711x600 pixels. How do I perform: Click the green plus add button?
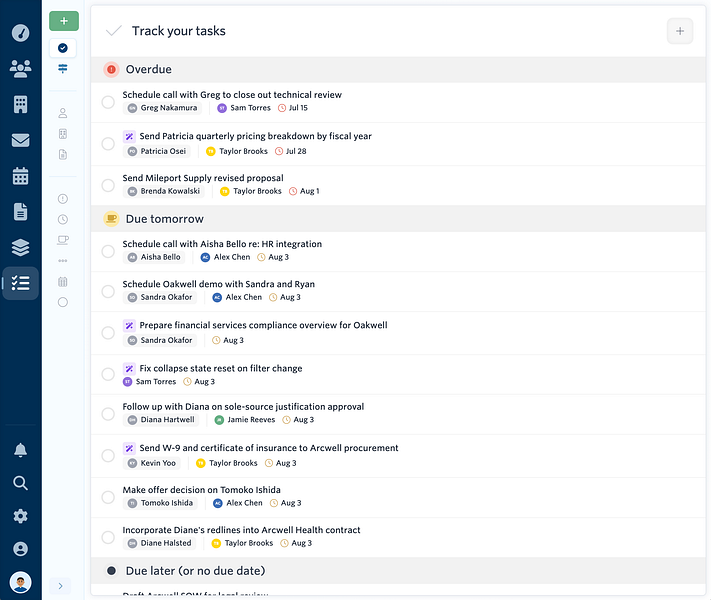click(64, 21)
